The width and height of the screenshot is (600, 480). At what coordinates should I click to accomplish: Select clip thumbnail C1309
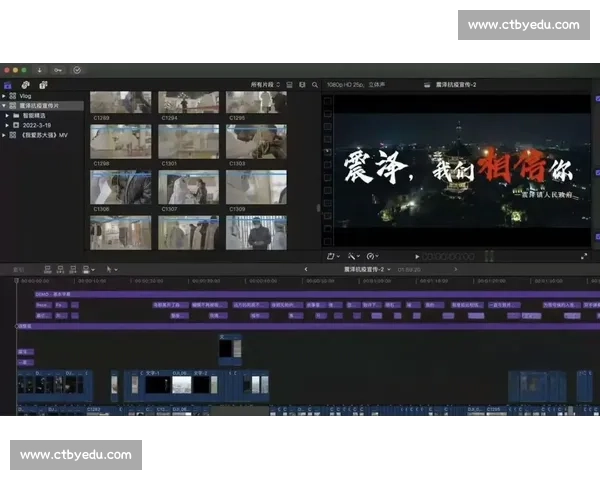pyautogui.click(x=256, y=187)
